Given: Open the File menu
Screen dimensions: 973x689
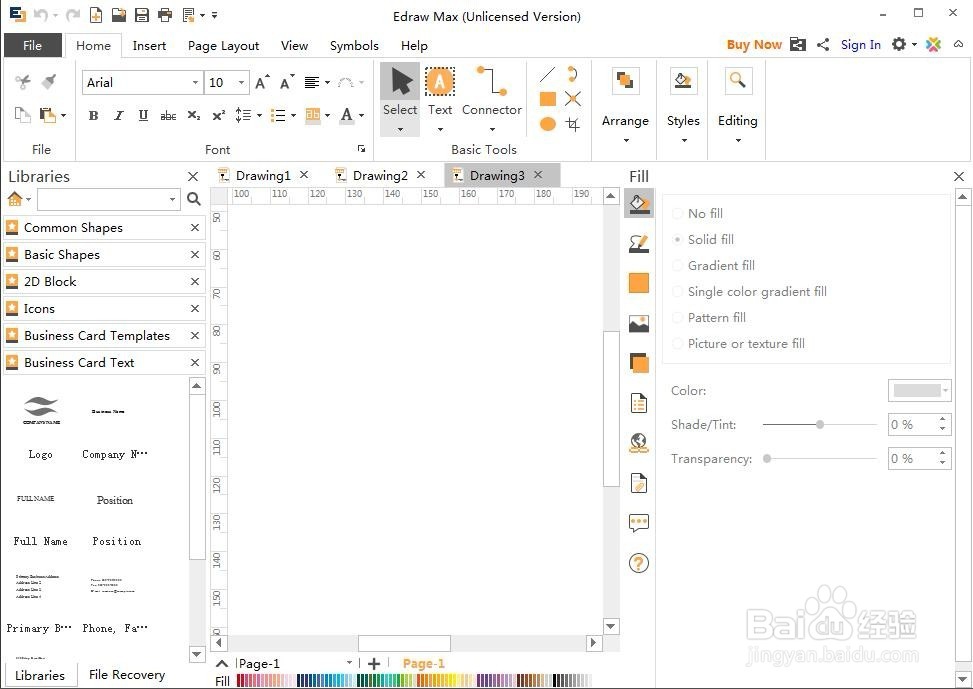Looking at the screenshot, I should [x=32, y=45].
